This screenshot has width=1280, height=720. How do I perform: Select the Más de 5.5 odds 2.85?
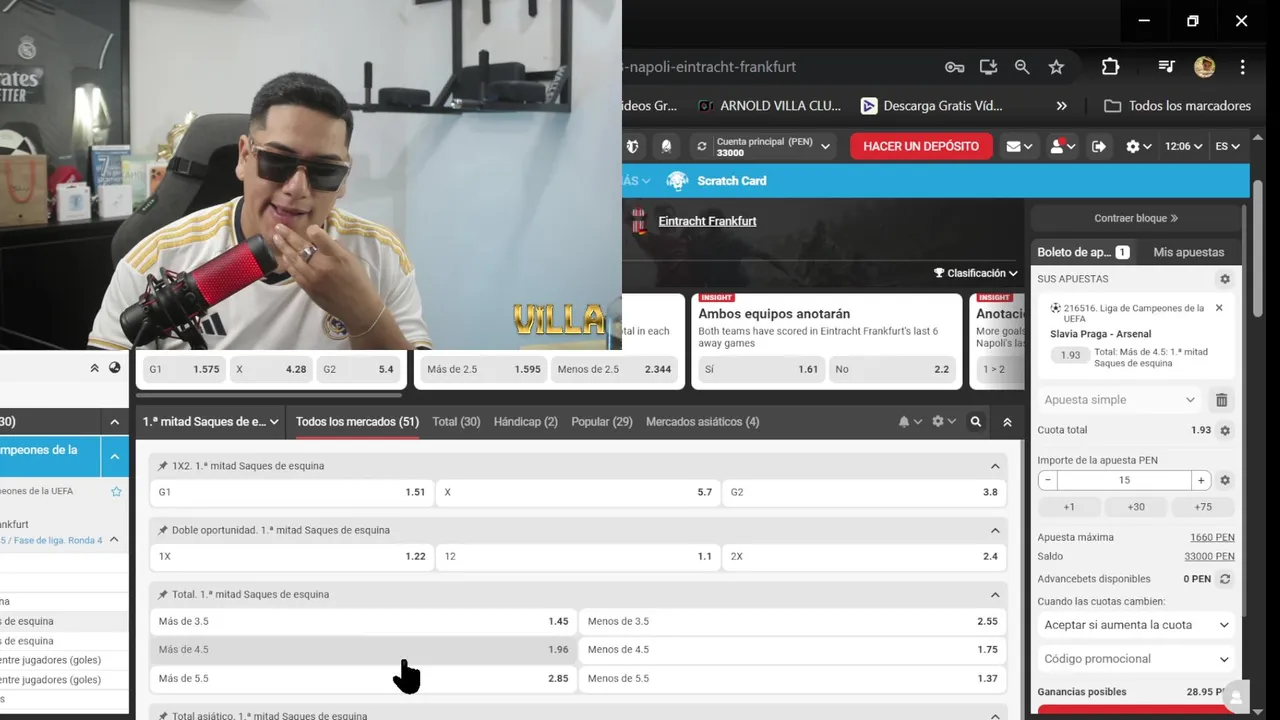click(363, 678)
